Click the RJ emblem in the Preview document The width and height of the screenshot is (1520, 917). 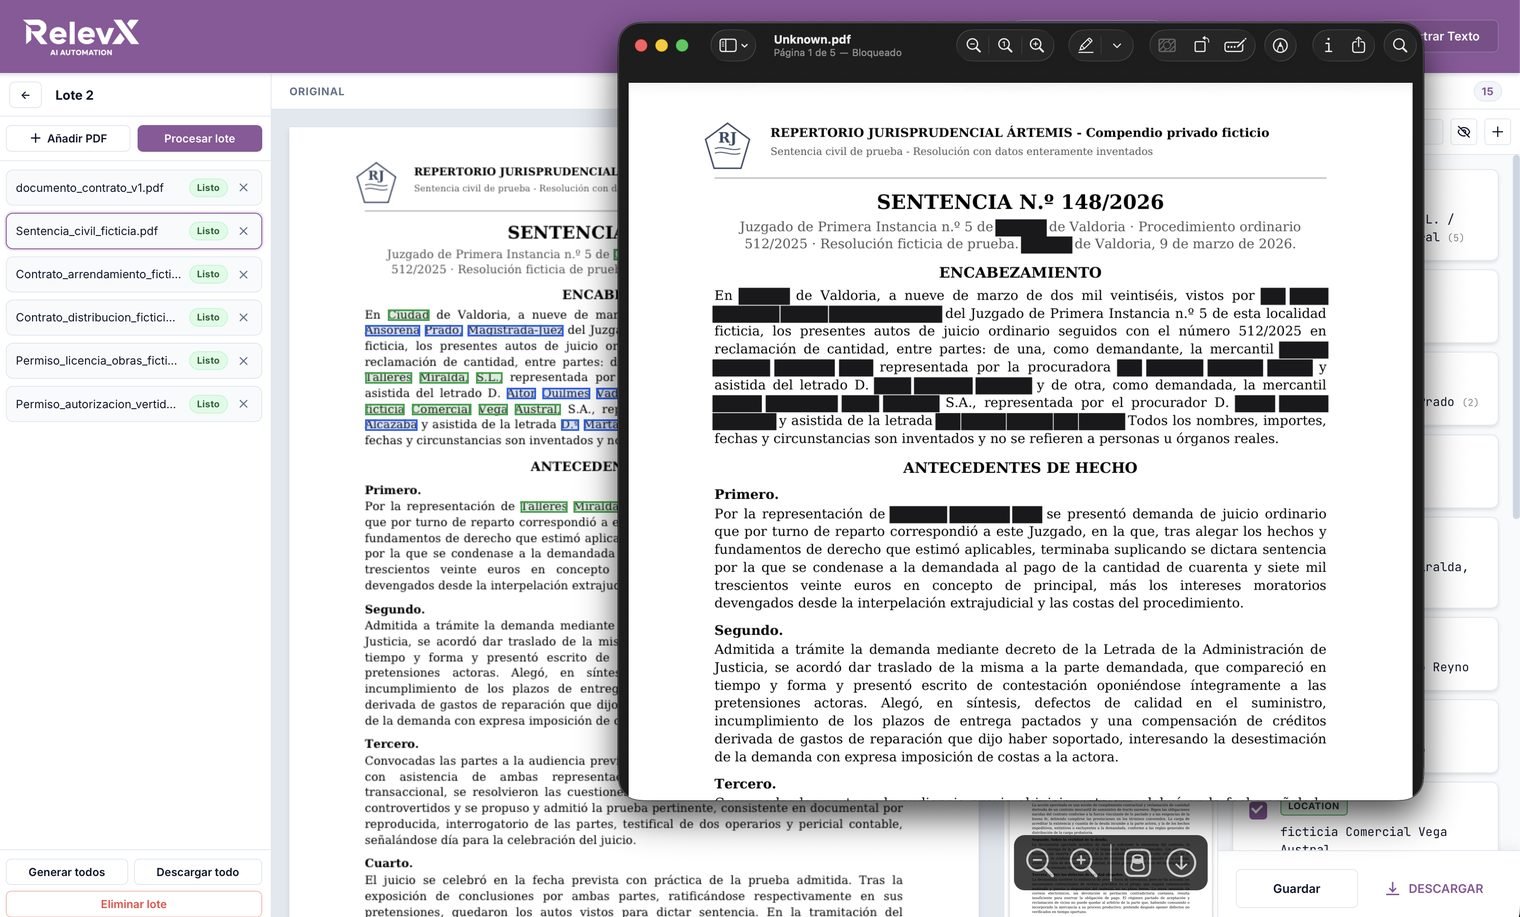(727, 145)
